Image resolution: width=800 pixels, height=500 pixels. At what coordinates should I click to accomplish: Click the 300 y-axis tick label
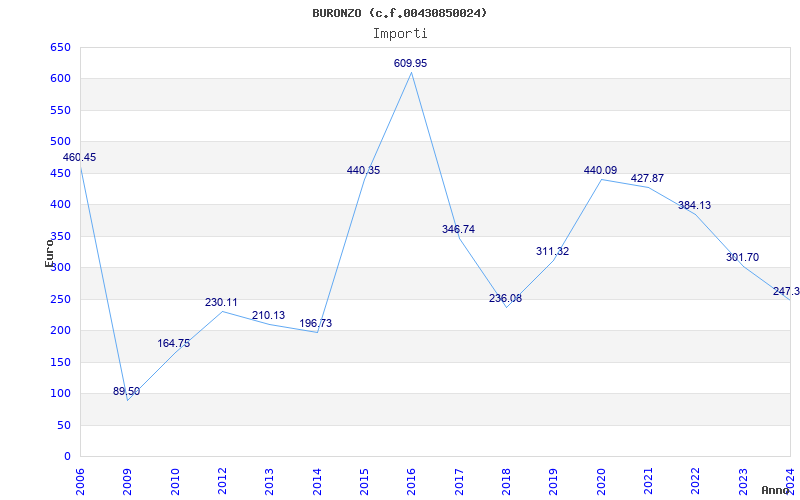tap(60, 268)
